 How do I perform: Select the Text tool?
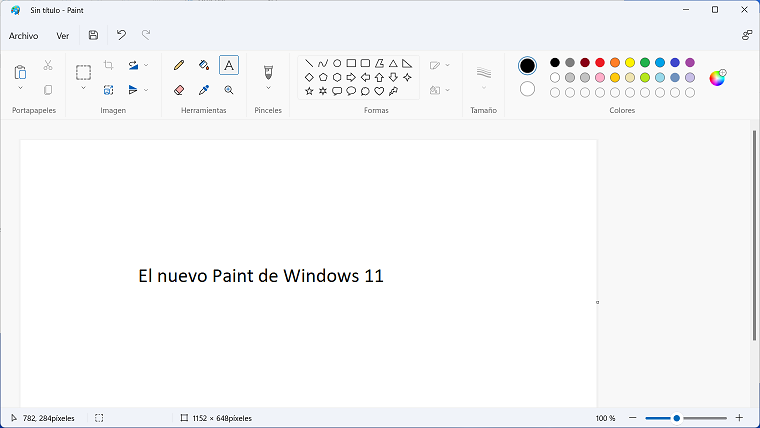229,65
